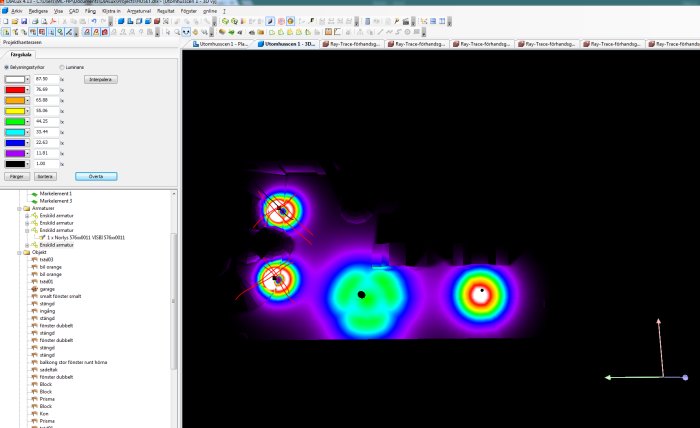Collapse the Armaturer folder in tree
Screen dimensions: 700x428
[20, 208]
